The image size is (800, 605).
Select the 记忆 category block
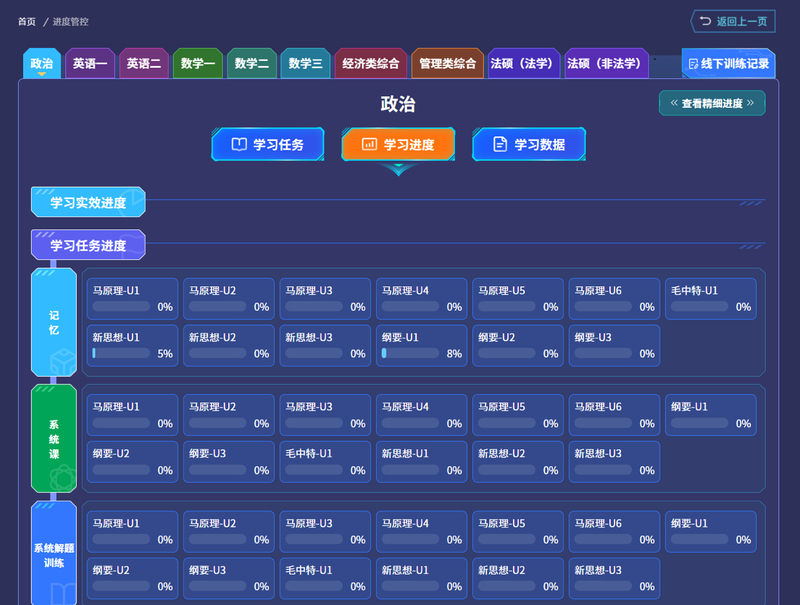tap(54, 321)
